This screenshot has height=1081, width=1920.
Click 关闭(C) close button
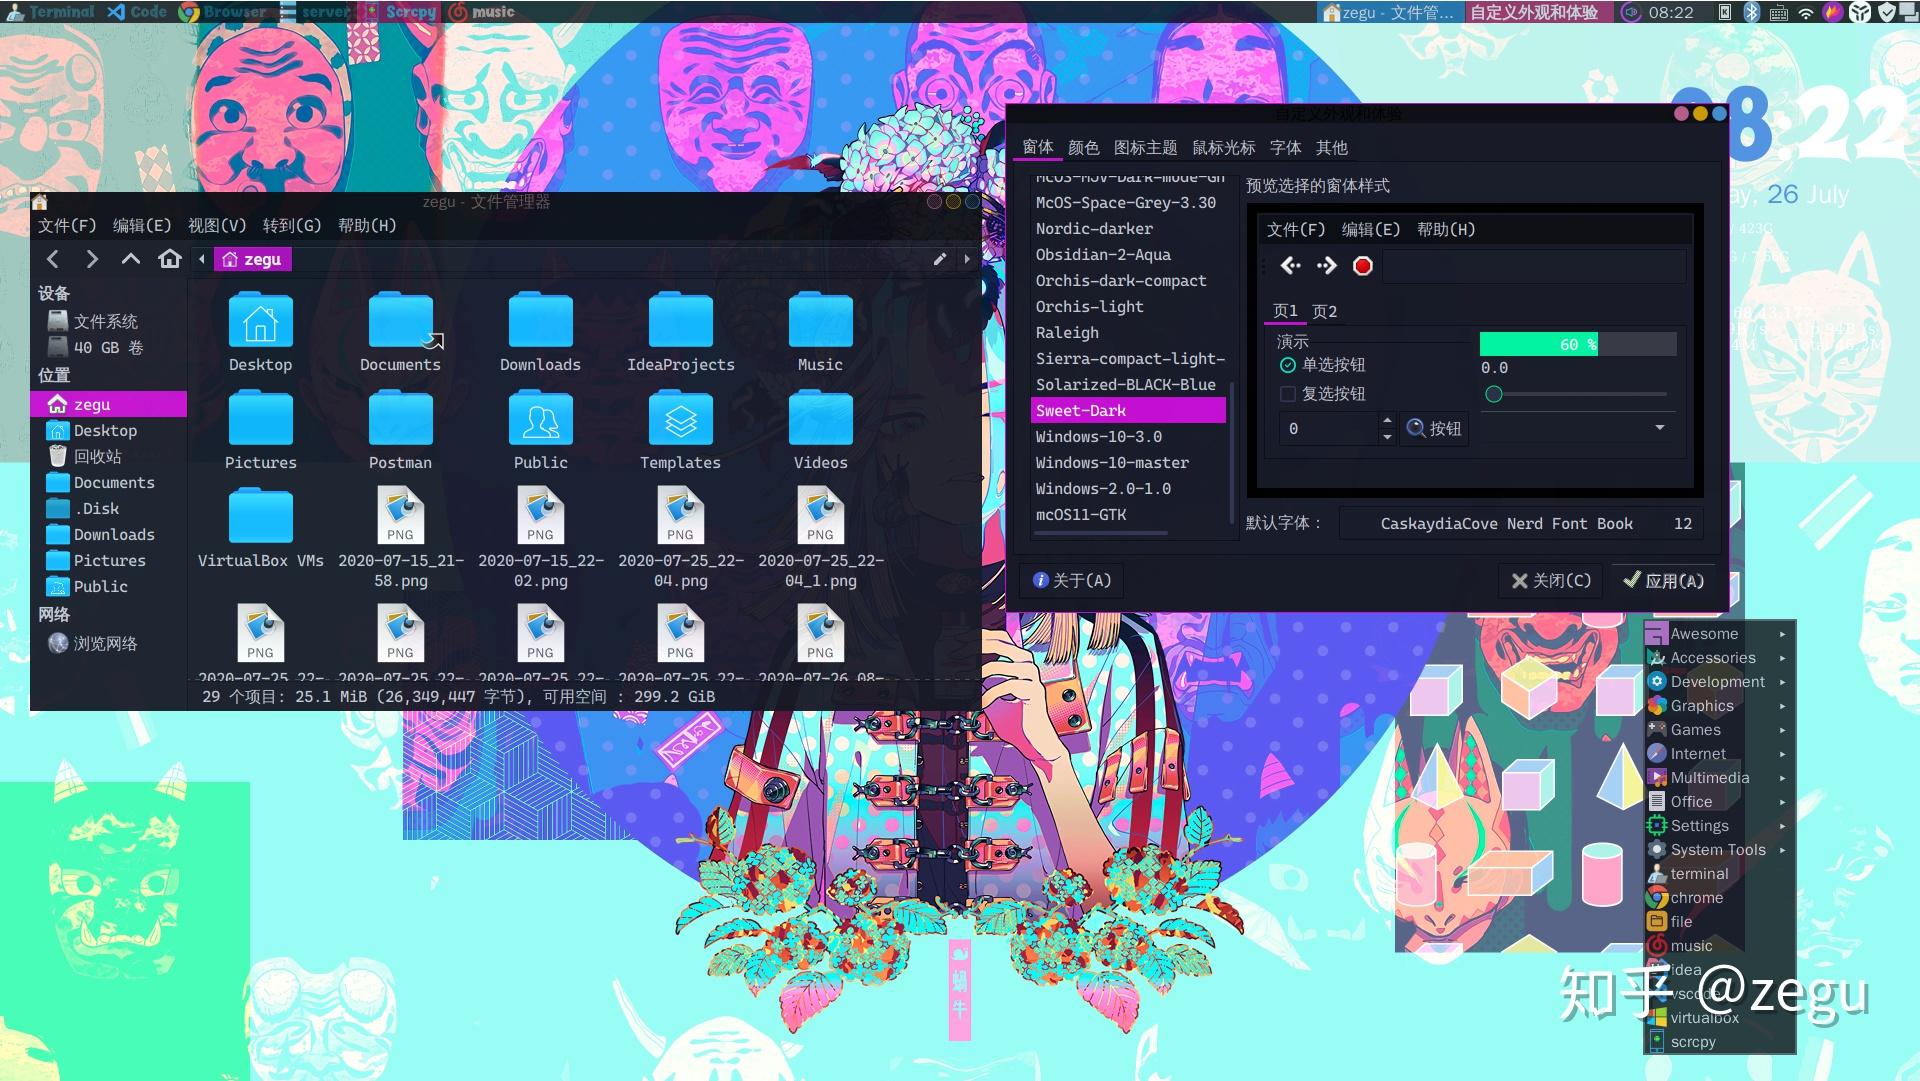tap(1551, 581)
